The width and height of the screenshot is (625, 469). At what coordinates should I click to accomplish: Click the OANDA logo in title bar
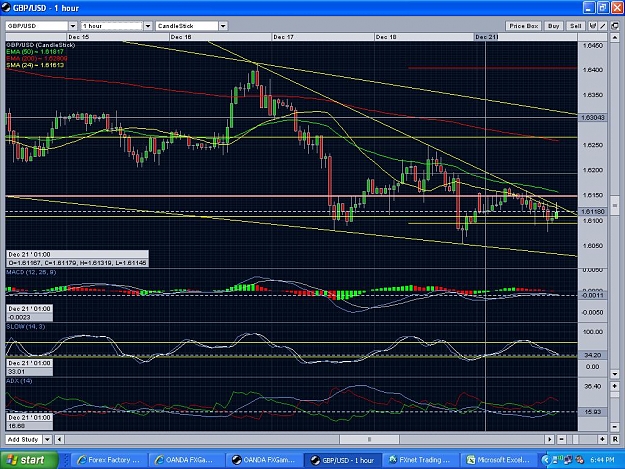[6, 7]
